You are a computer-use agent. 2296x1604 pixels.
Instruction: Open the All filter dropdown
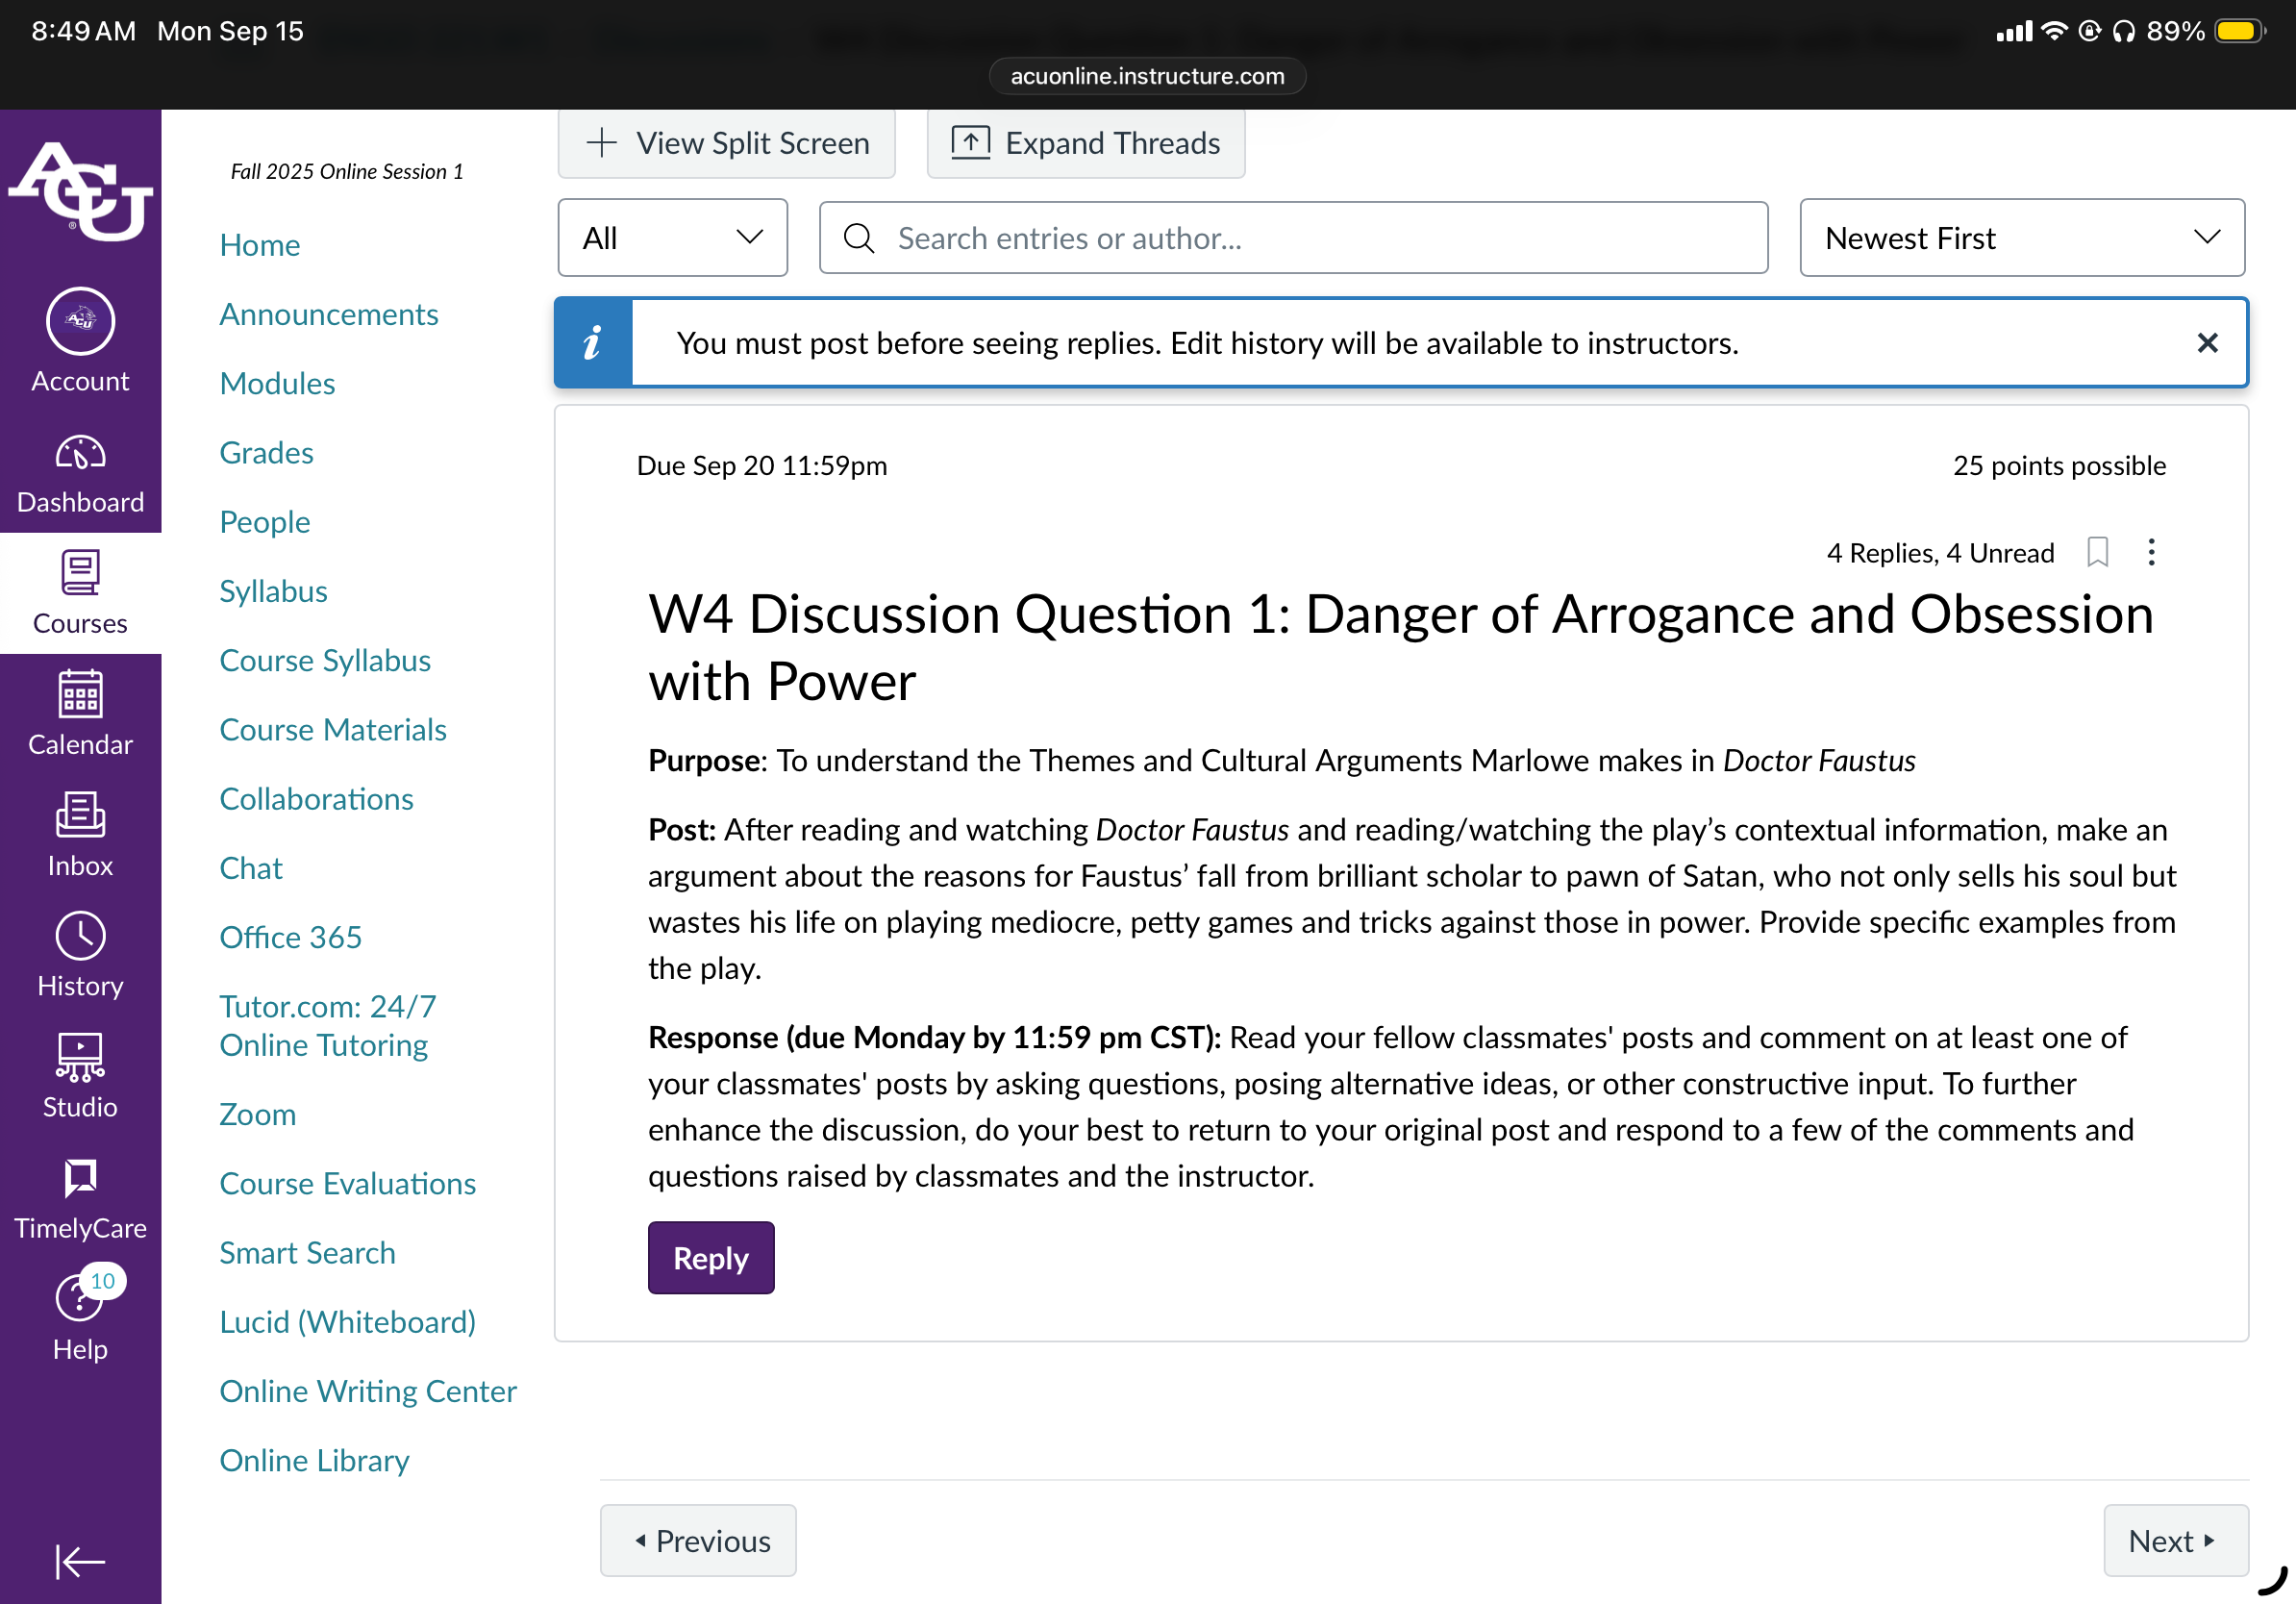[x=672, y=238]
